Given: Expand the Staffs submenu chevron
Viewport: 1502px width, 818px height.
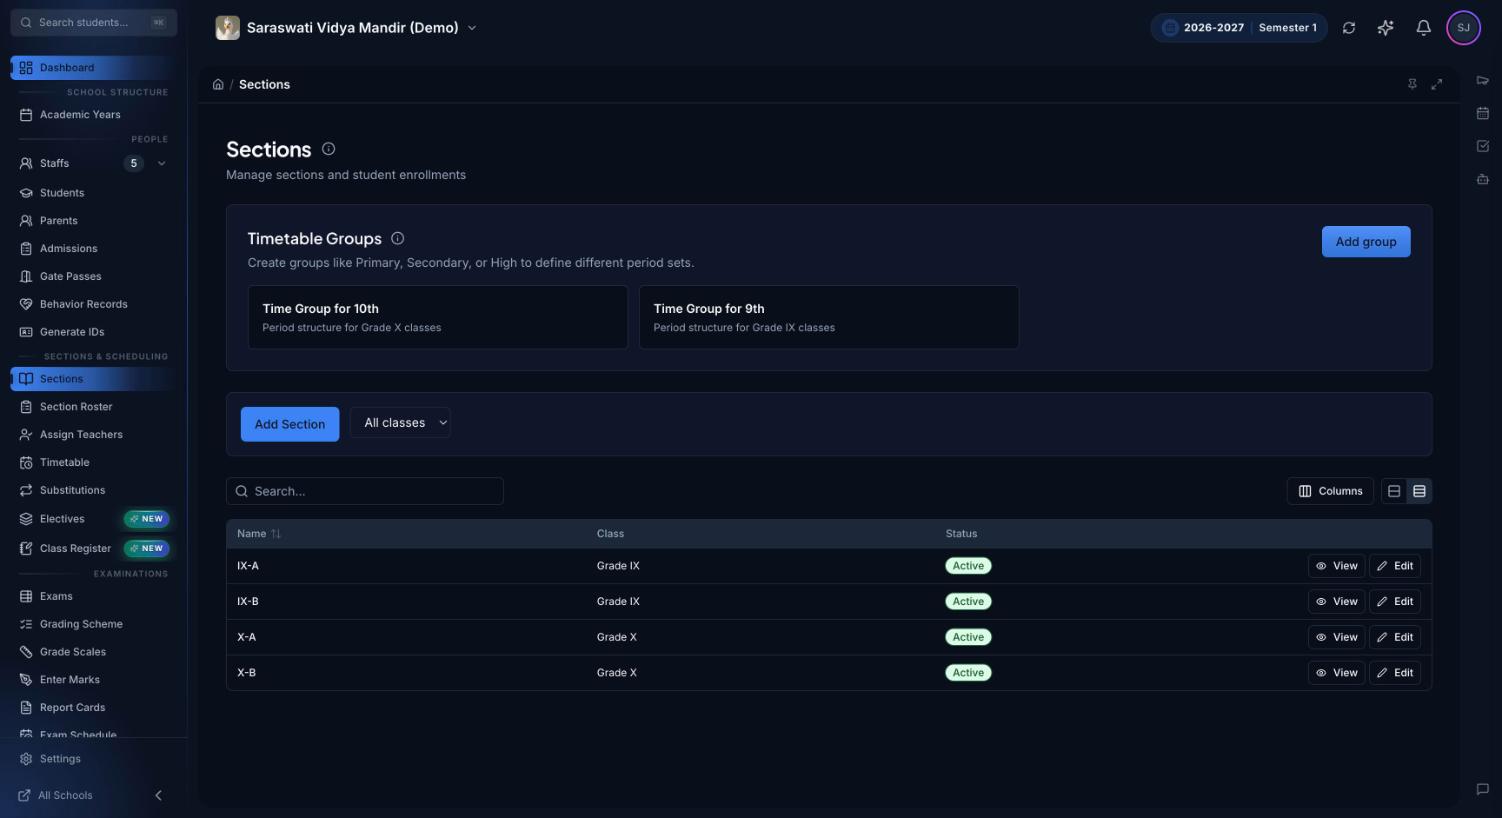Looking at the screenshot, I should [162, 163].
